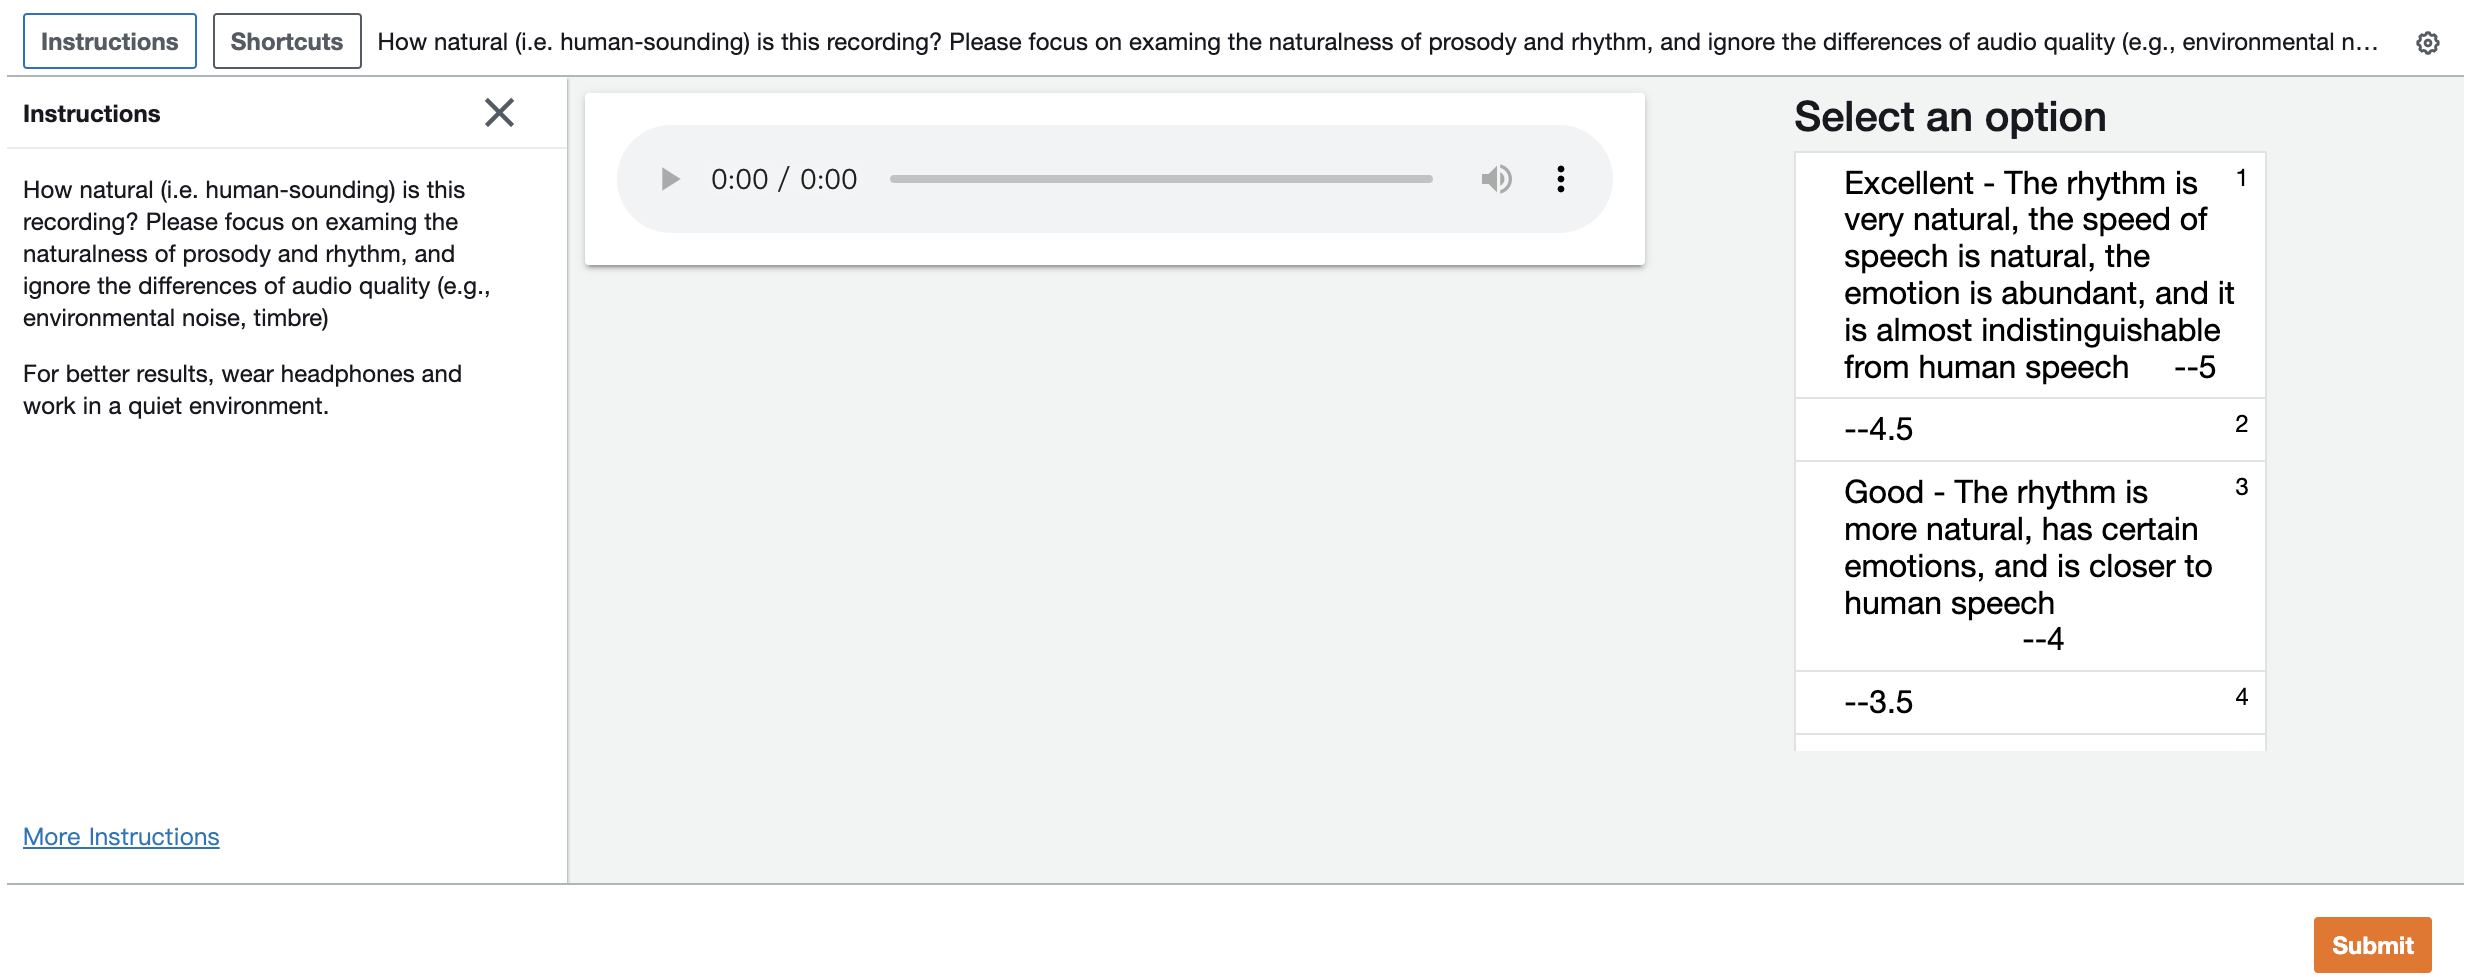Pick the 3.5 rating option

2029,702
